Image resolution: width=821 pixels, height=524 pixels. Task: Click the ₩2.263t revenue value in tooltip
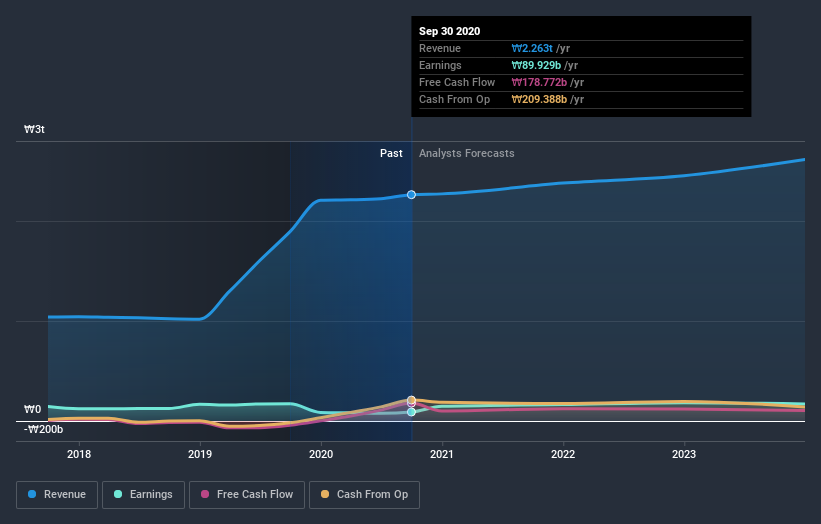[532, 48]
